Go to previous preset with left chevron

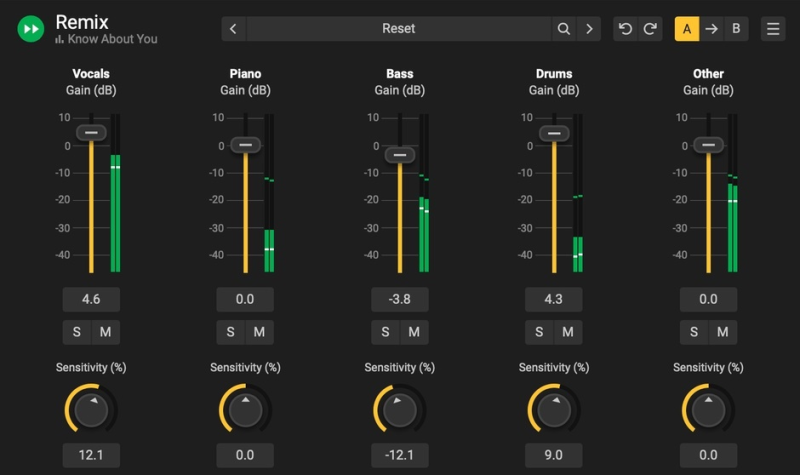tap(234, 29)
